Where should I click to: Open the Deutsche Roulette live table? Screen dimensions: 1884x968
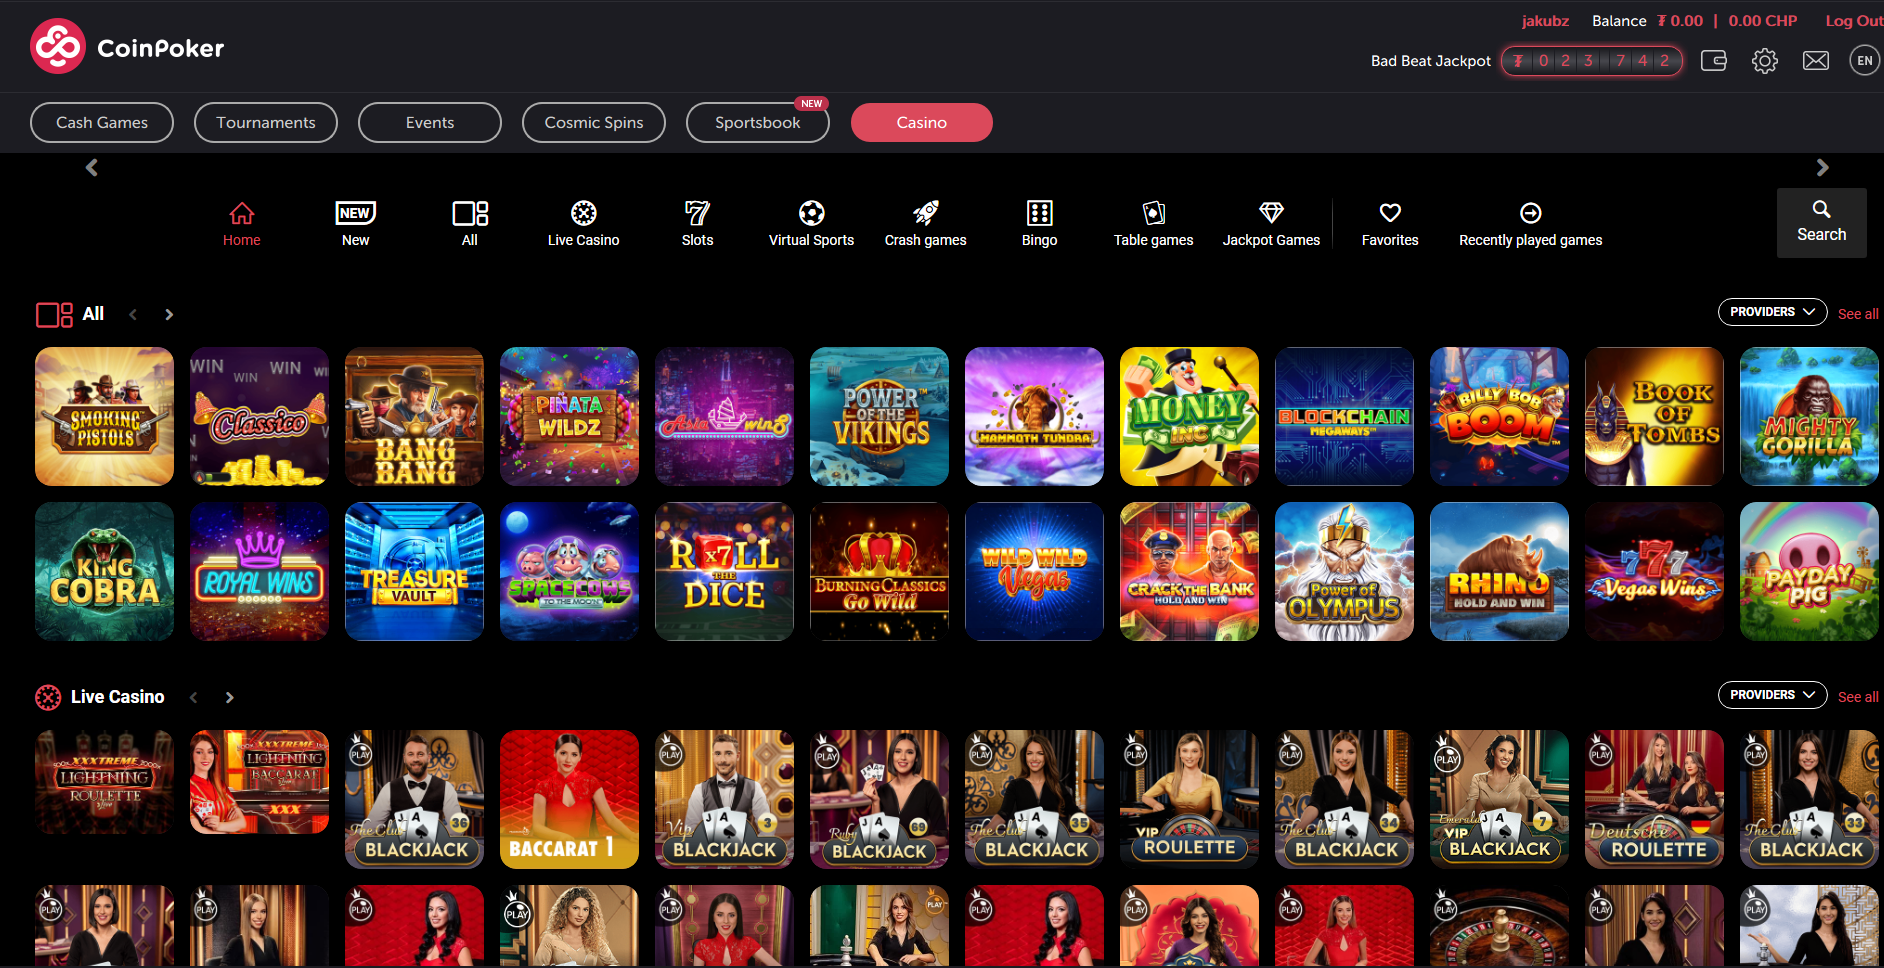tap(1654, 799)
